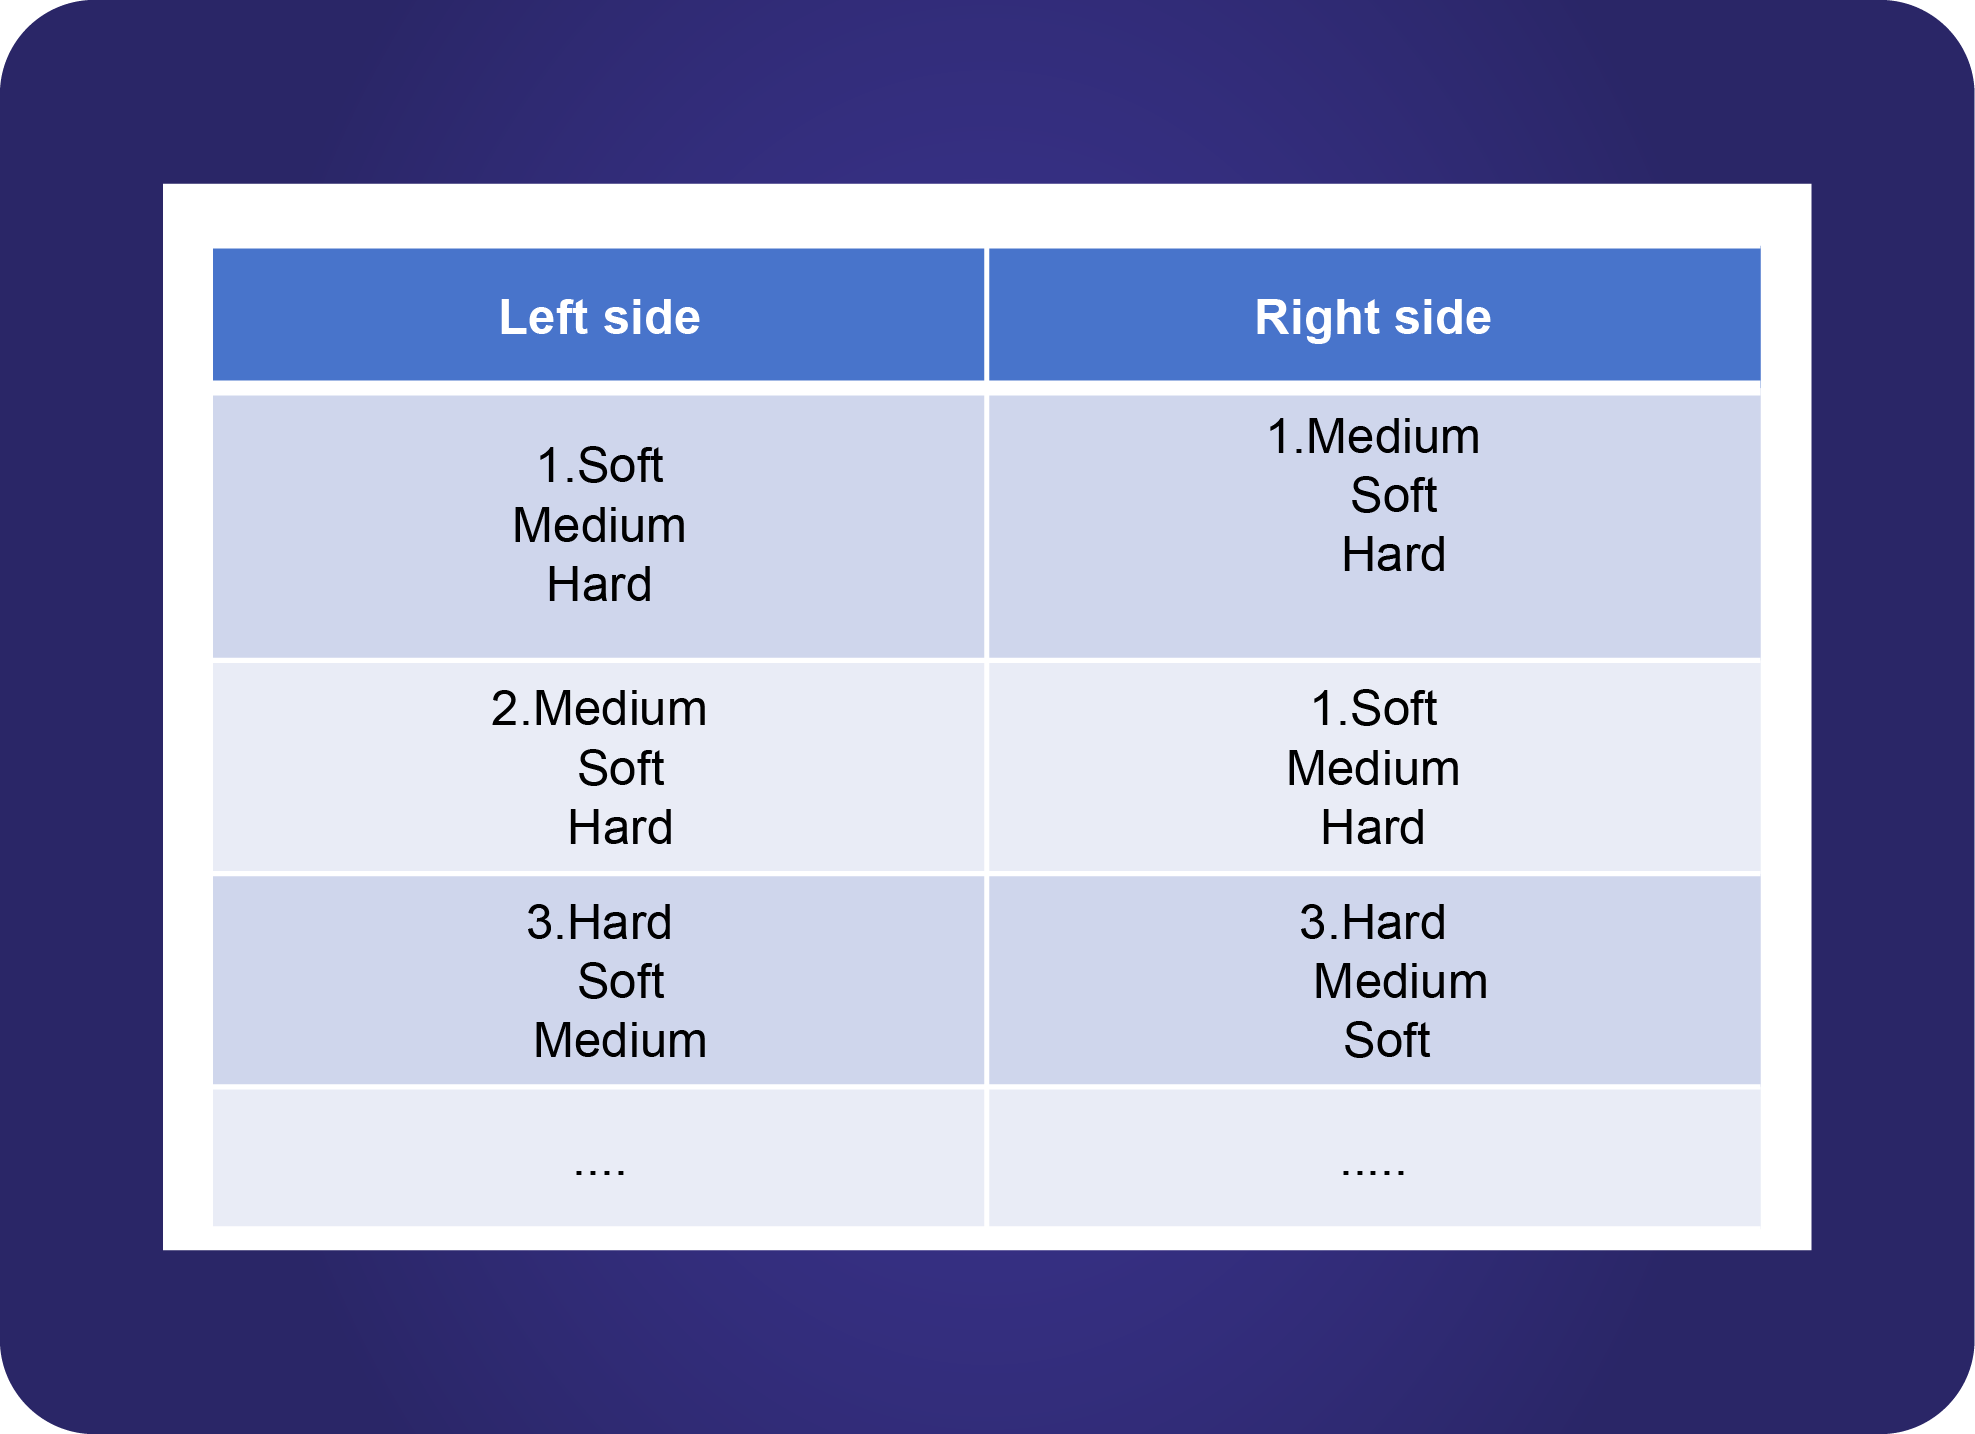
Task: Select "1.Soft" in the Right side column
Action: (1373, 709)
